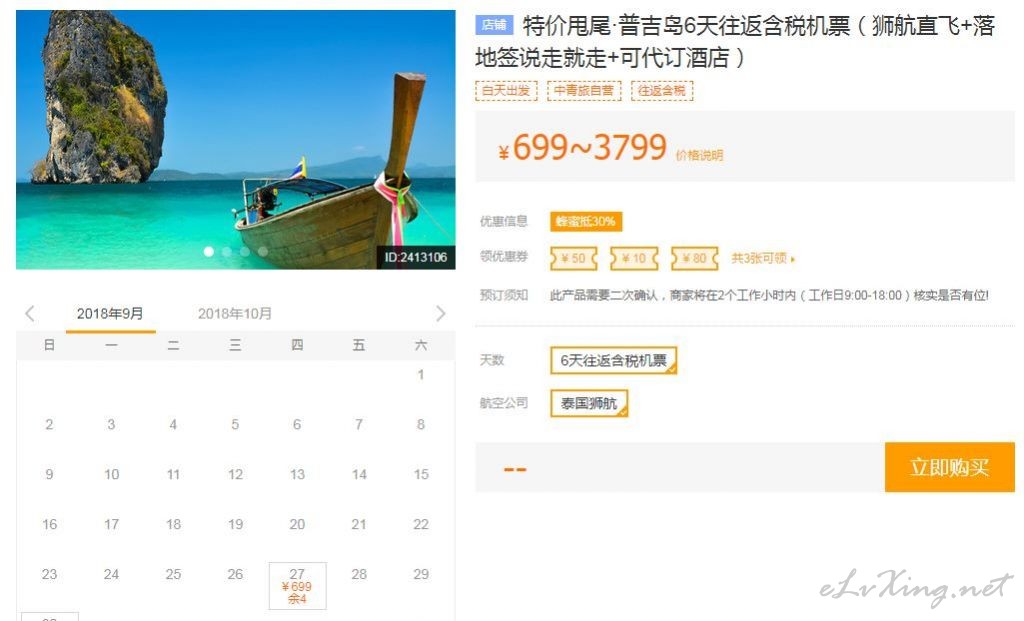
Task: Select date 8 in the calendar
Action: [x=421, y=424]
